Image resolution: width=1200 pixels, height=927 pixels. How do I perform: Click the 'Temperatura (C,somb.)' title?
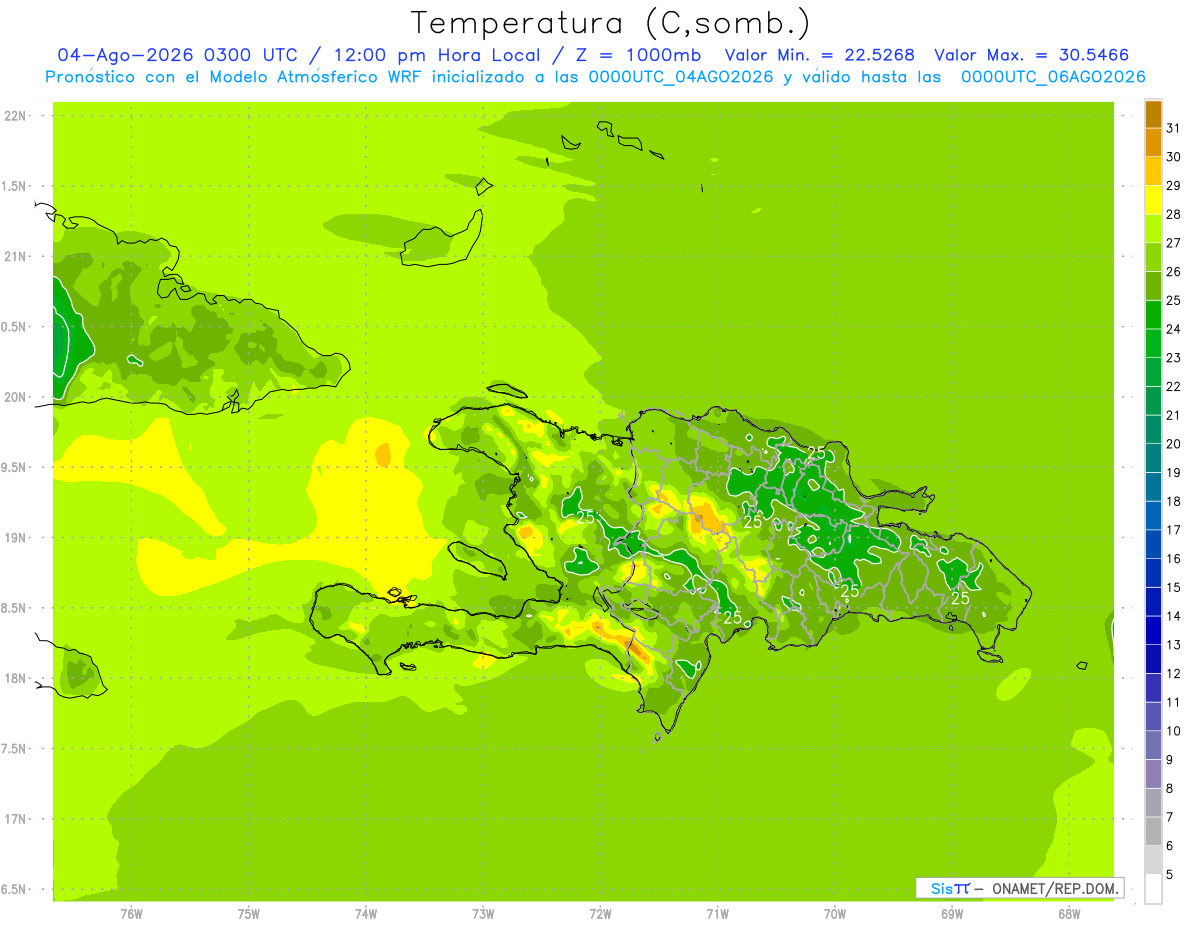tap(611, 24)
